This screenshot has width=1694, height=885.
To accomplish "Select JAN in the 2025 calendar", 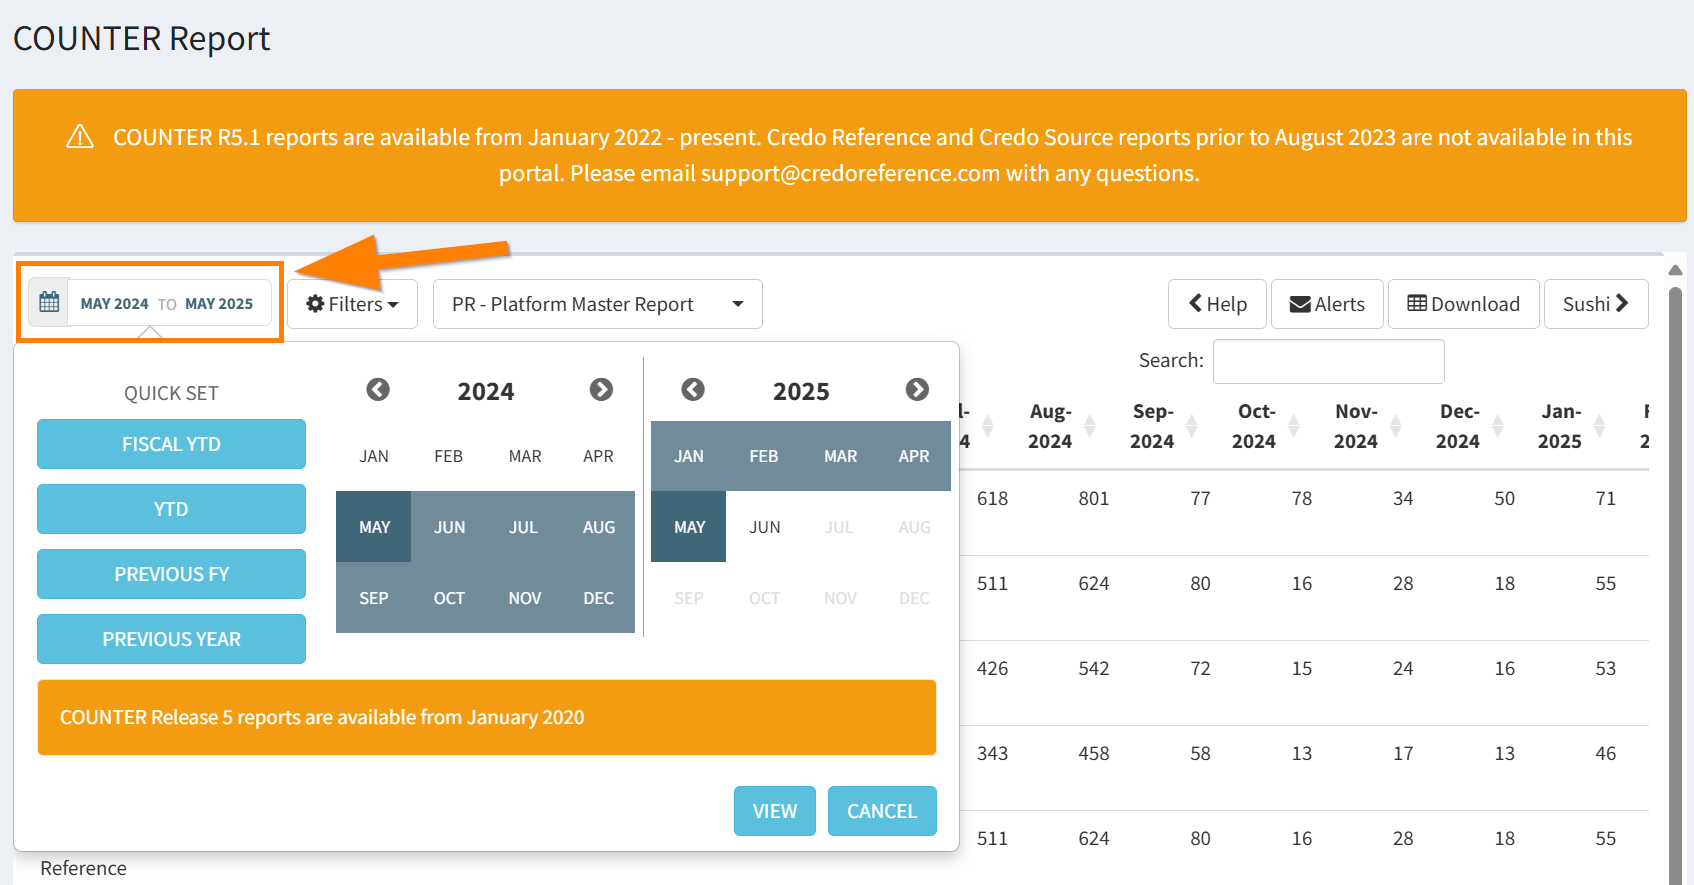I will coord(689,456).
